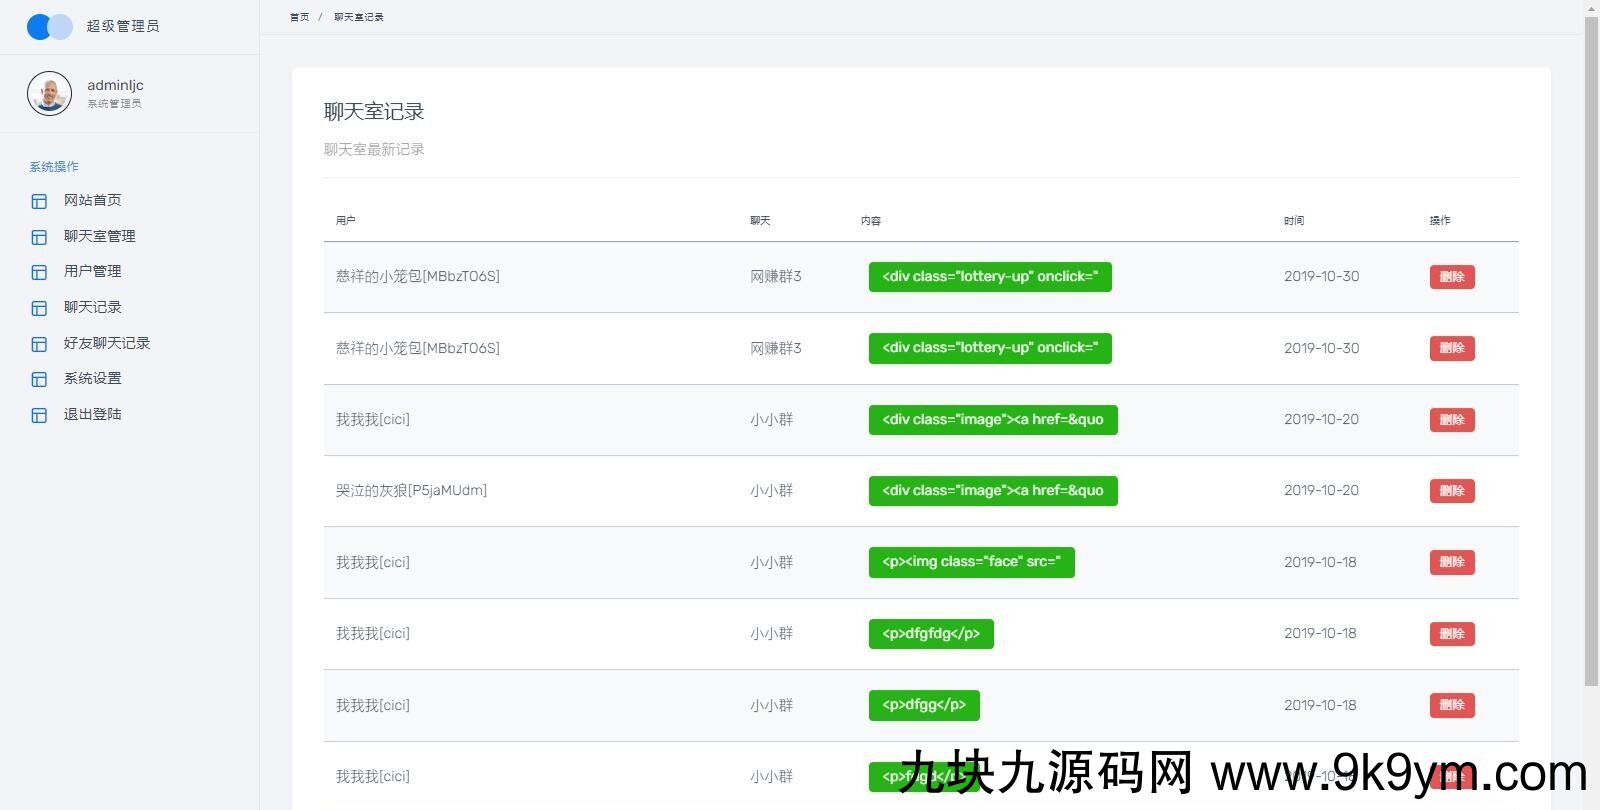Image resolution: width=1600 pixels, height=810 pixels.
Task: Click the icon next to 系统设置
Action: [x=39, y=379]
